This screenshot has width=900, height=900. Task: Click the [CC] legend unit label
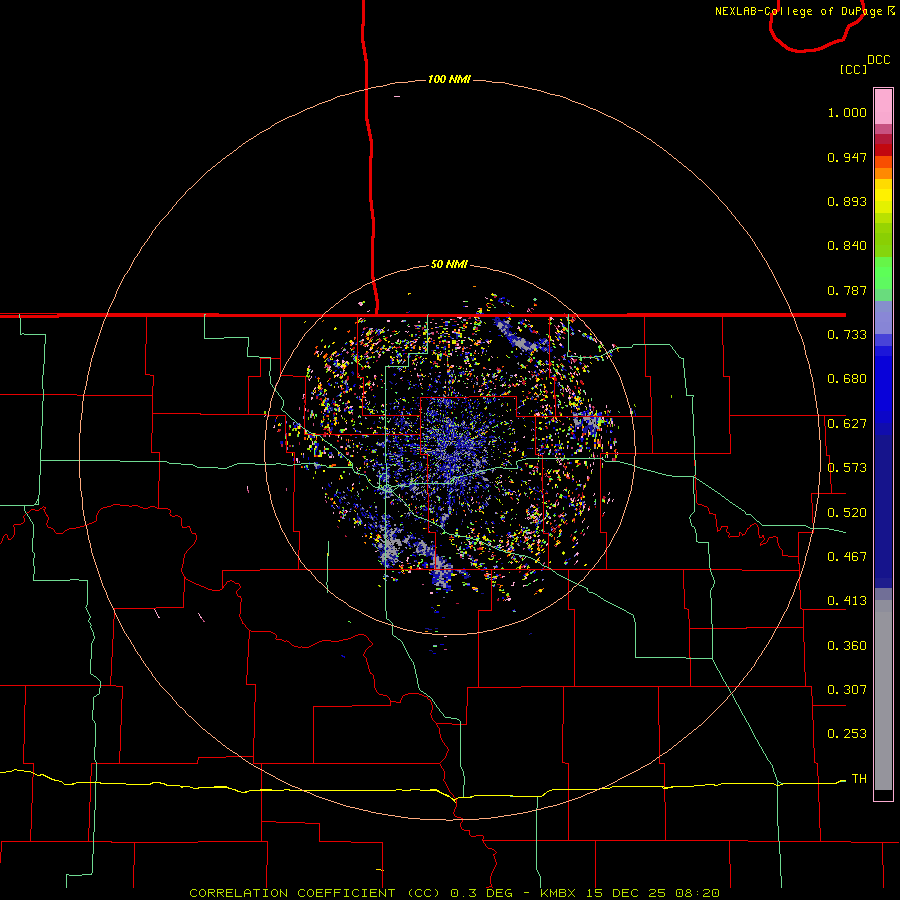853,69
